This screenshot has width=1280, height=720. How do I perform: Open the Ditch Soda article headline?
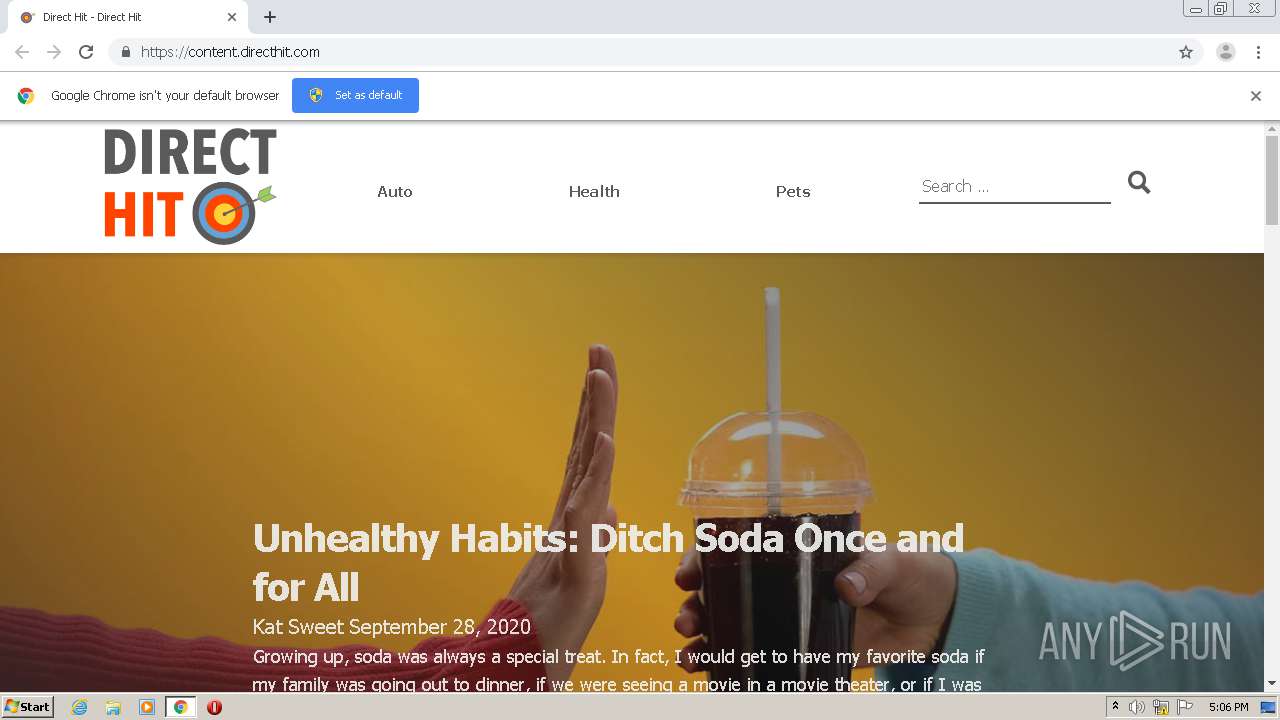tap(608, 562)
